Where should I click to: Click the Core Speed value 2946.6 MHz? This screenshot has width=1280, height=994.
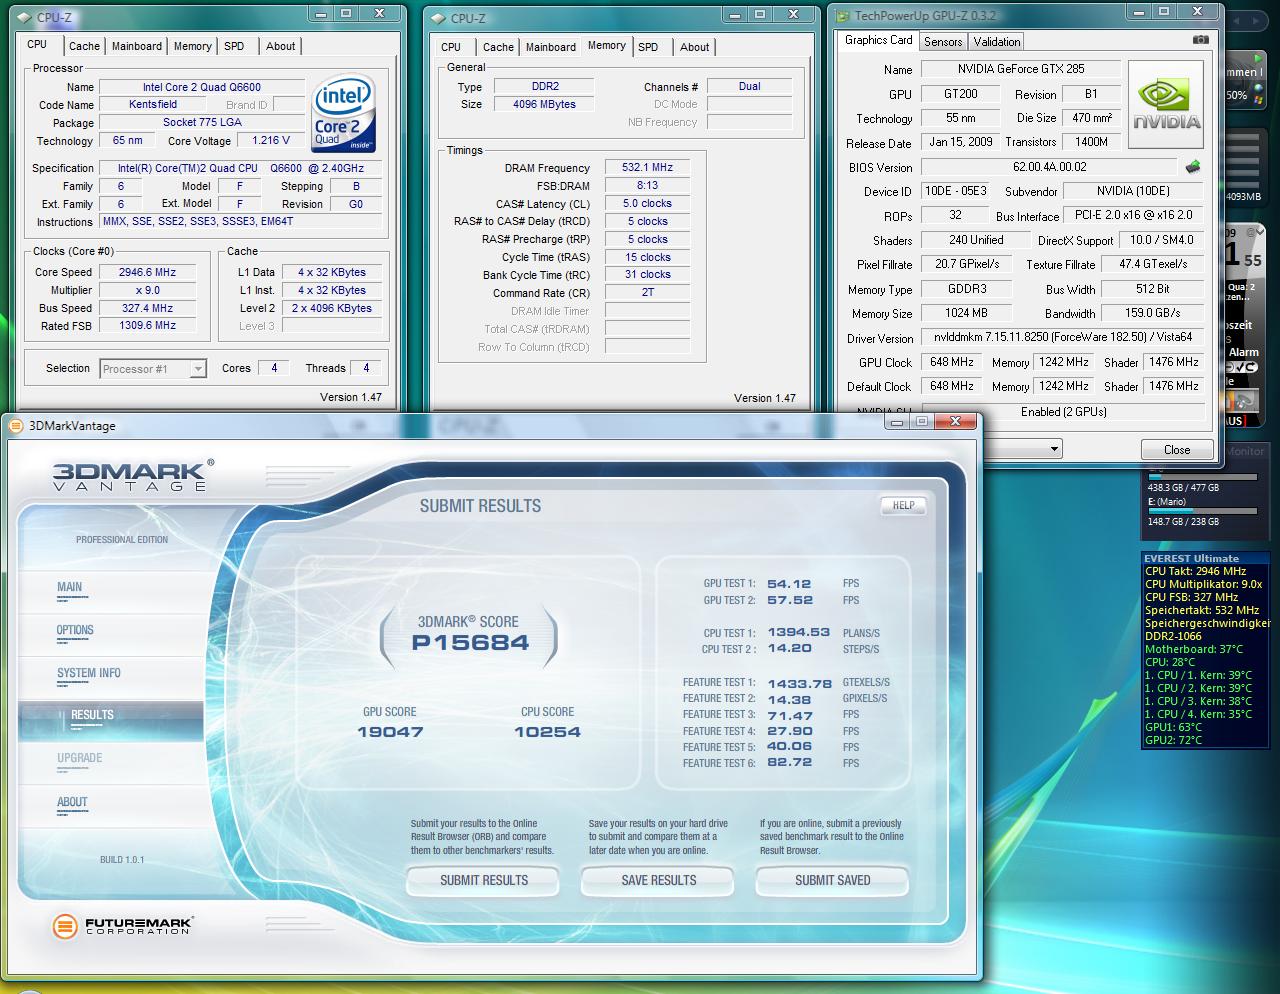pyautogui.click(x=148, y=272)
